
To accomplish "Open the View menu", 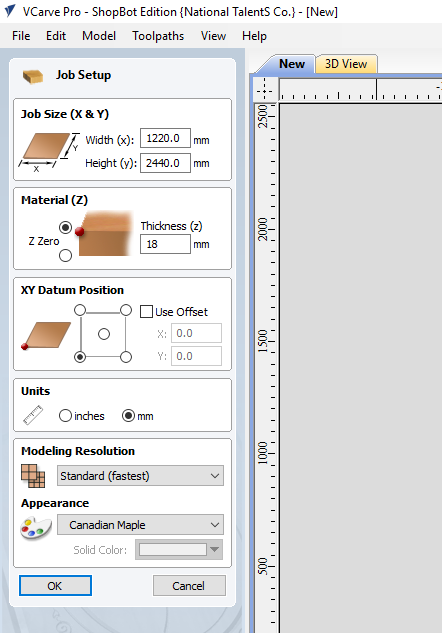I will (213, 36).
